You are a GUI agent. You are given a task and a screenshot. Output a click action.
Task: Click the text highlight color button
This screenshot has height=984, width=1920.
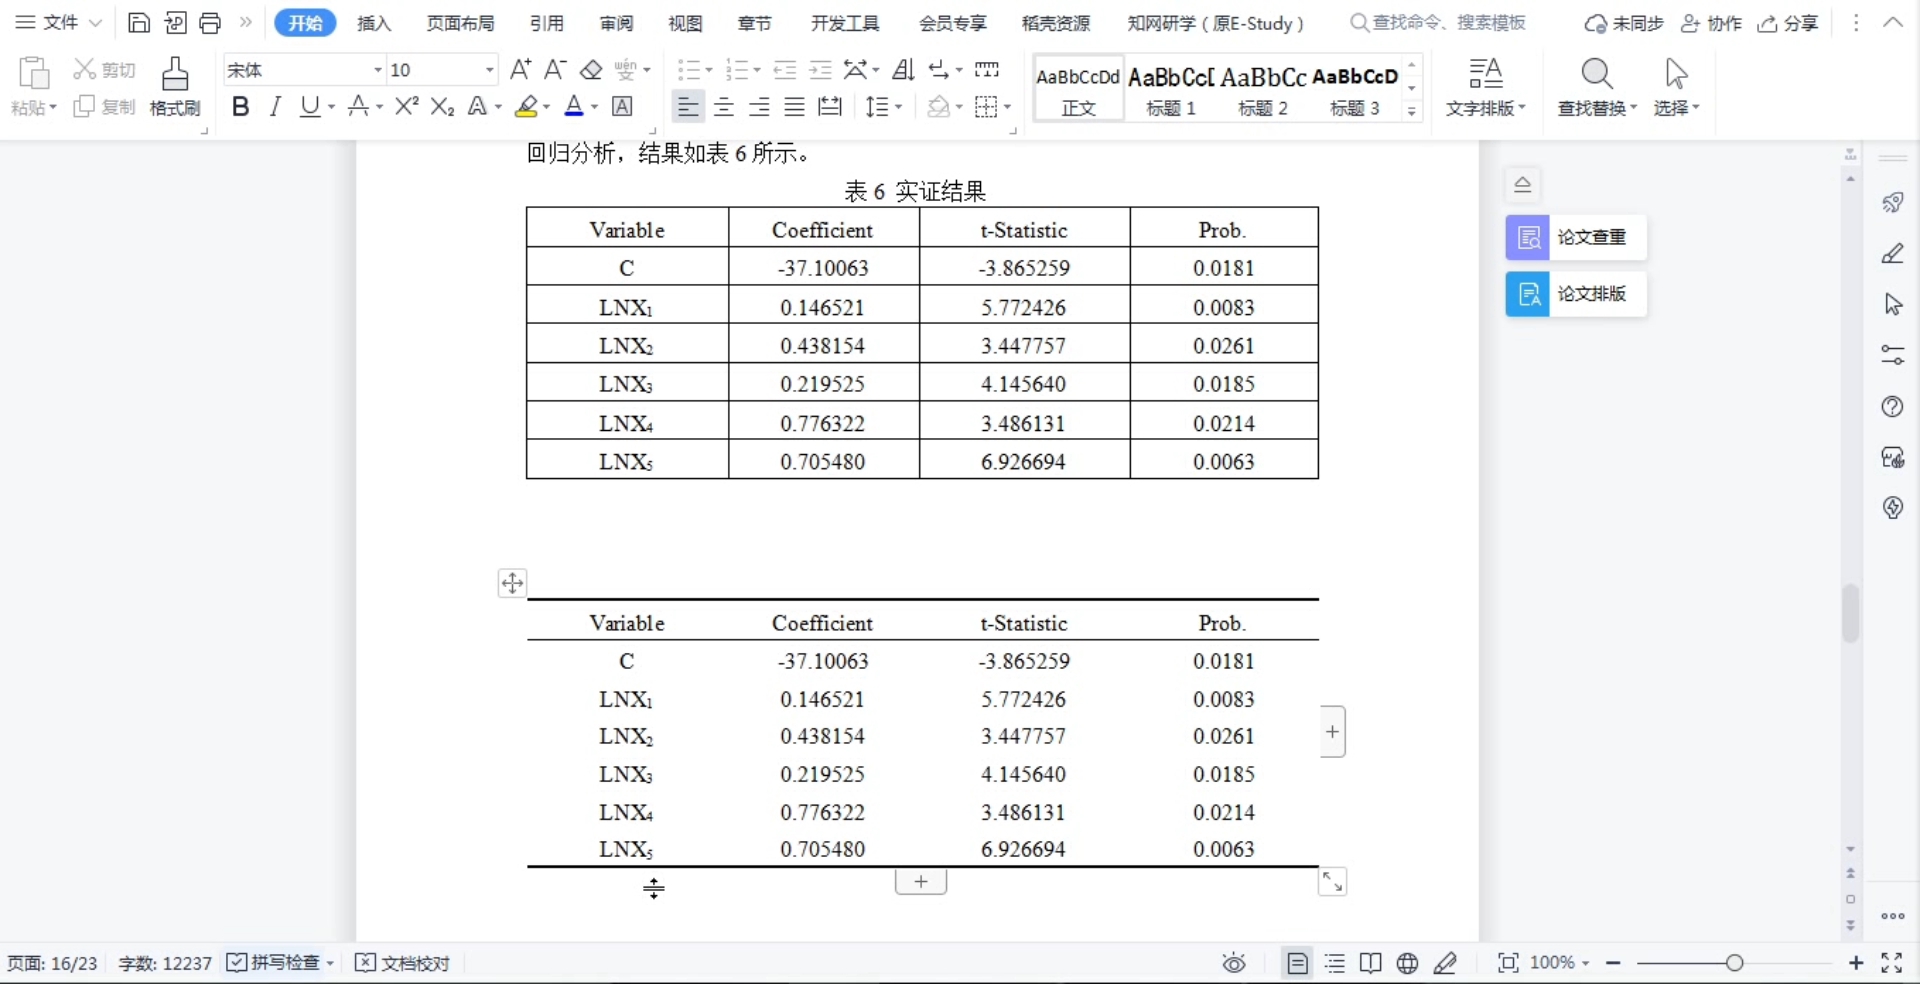(x=526, y=106)
